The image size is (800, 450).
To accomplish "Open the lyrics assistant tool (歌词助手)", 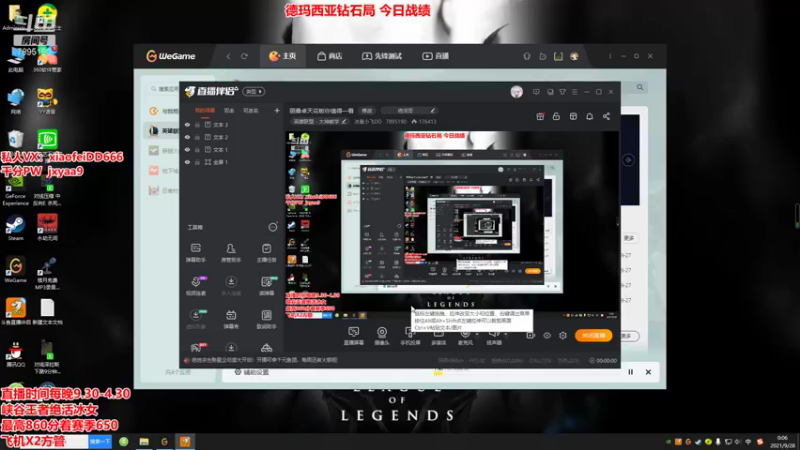I will click(x=266, y=319).
